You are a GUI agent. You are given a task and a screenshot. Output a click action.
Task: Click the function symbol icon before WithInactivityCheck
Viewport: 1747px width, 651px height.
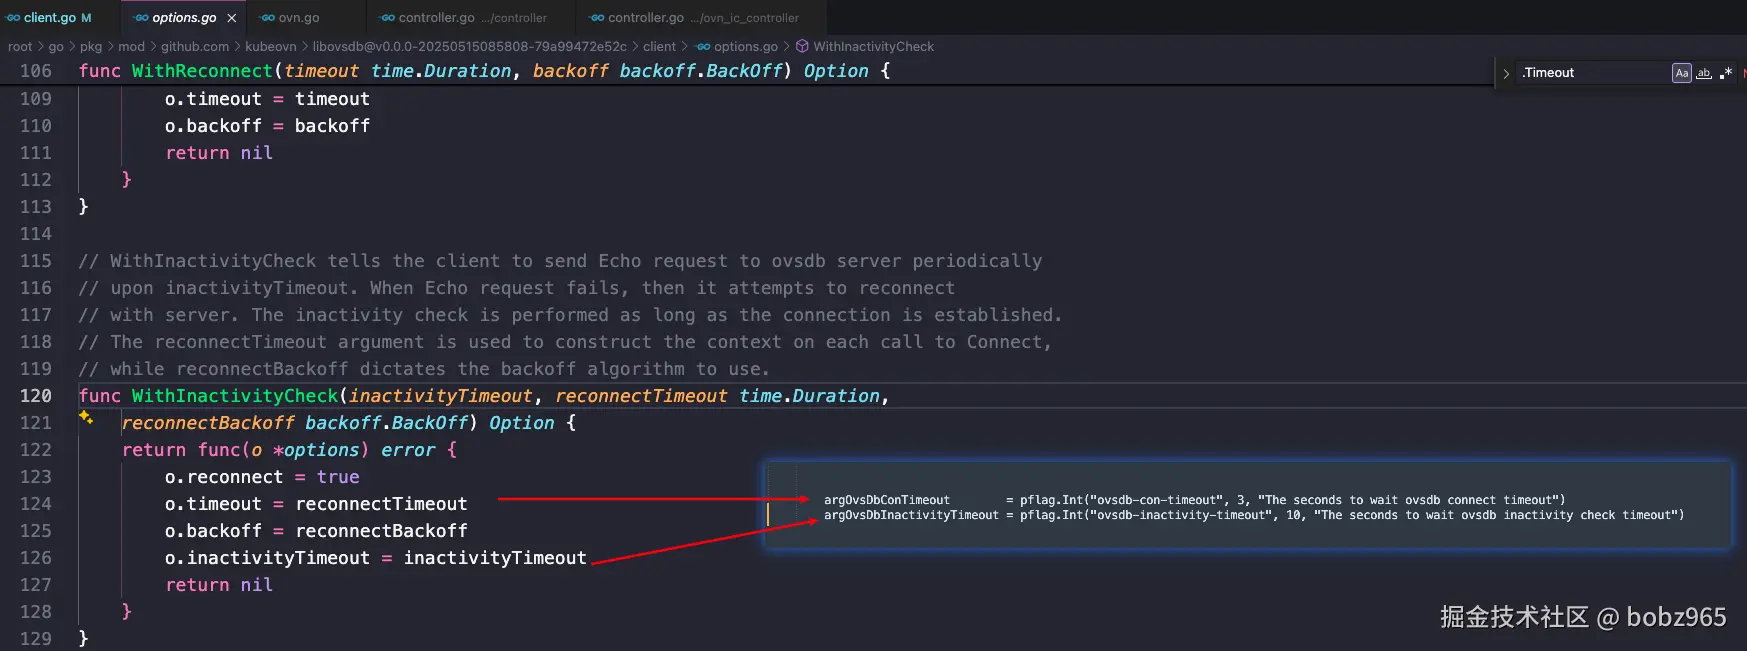click(x=802, y=46)
